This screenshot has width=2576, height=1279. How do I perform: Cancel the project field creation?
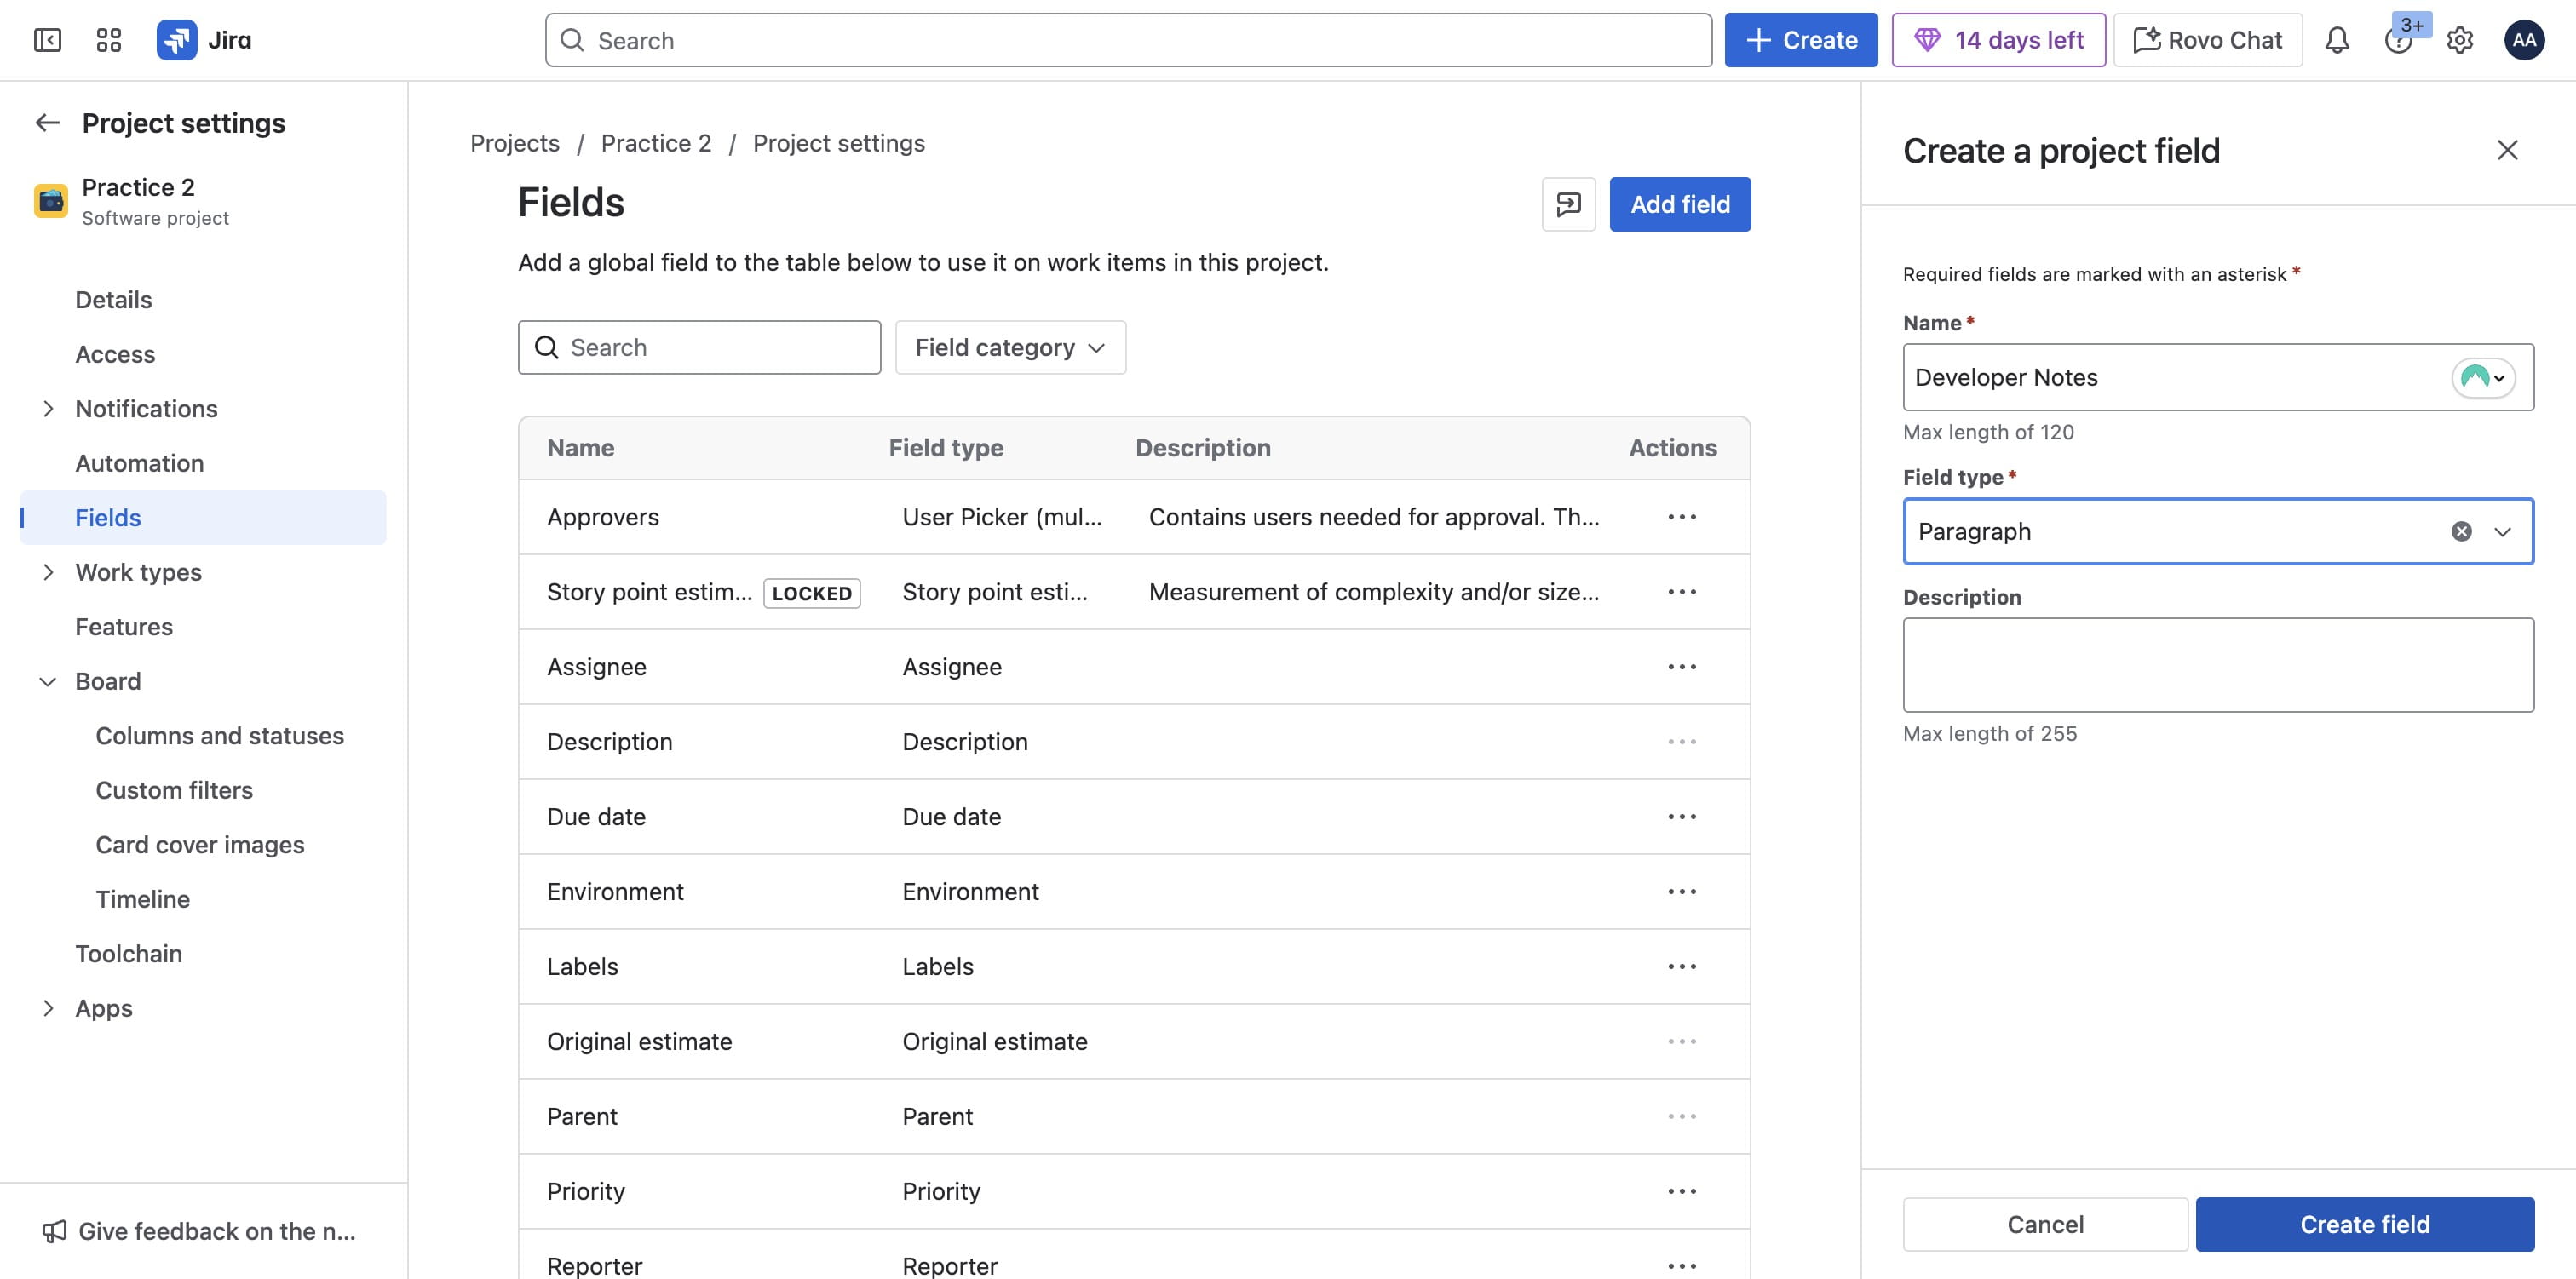[2045, 1224]
